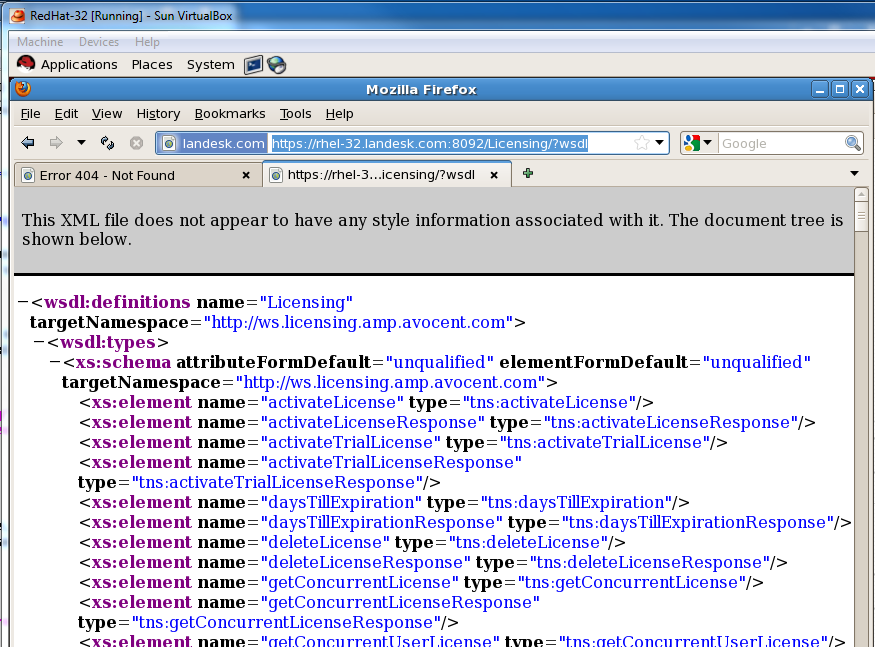The width and height of the screenshot is (875, 647).
Task: Open the Firefox Help menu
Action: click(x=339, y=114)
